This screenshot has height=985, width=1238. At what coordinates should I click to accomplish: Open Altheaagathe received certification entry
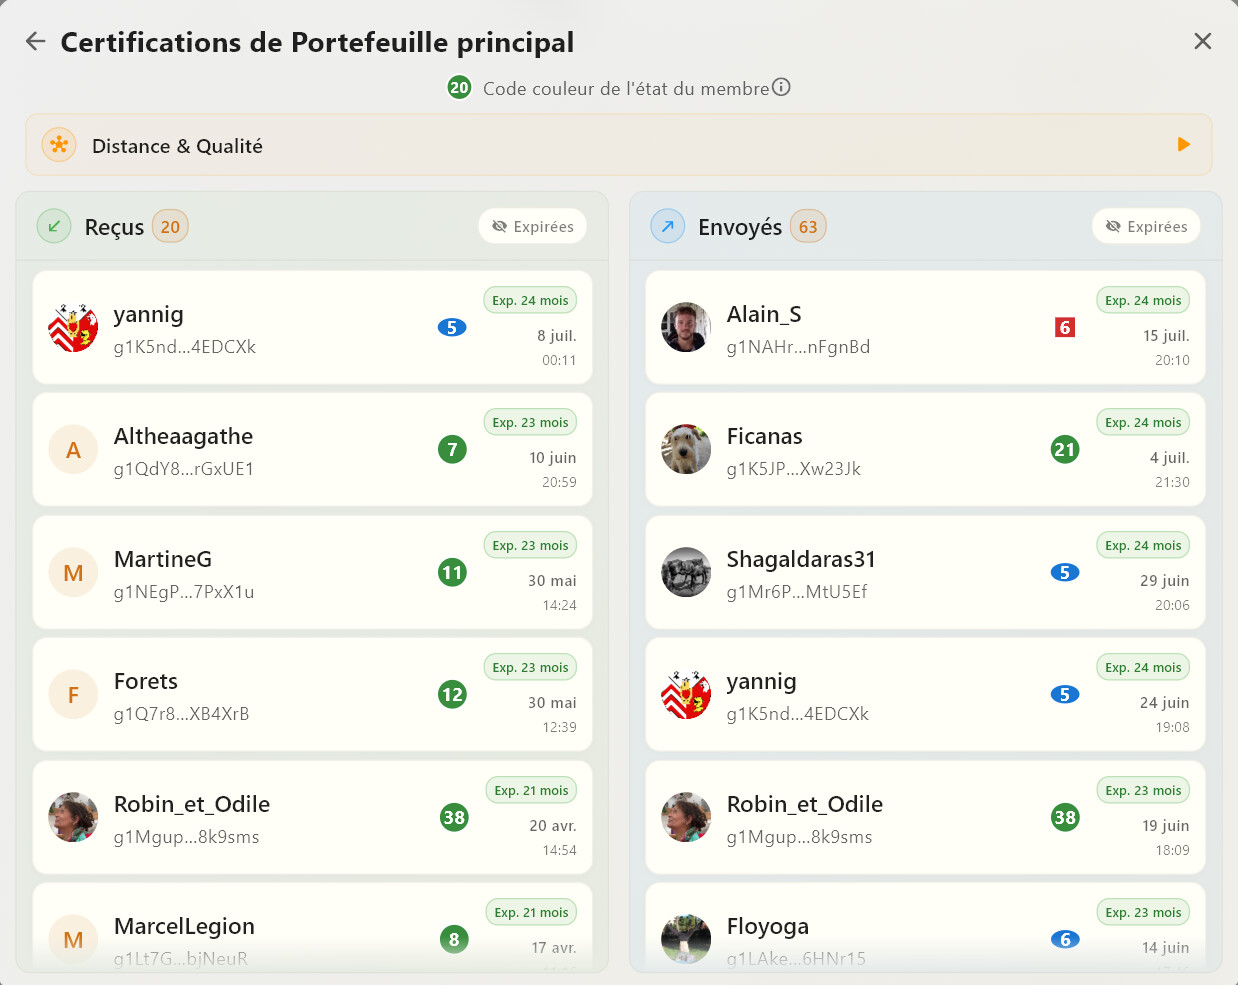click(x=312, y=449)
